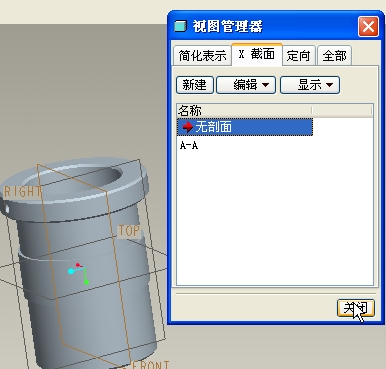Viewport: 386px width, 369px height.
Task: Select the A-A cross section entry
Action: tap(189, 146)
